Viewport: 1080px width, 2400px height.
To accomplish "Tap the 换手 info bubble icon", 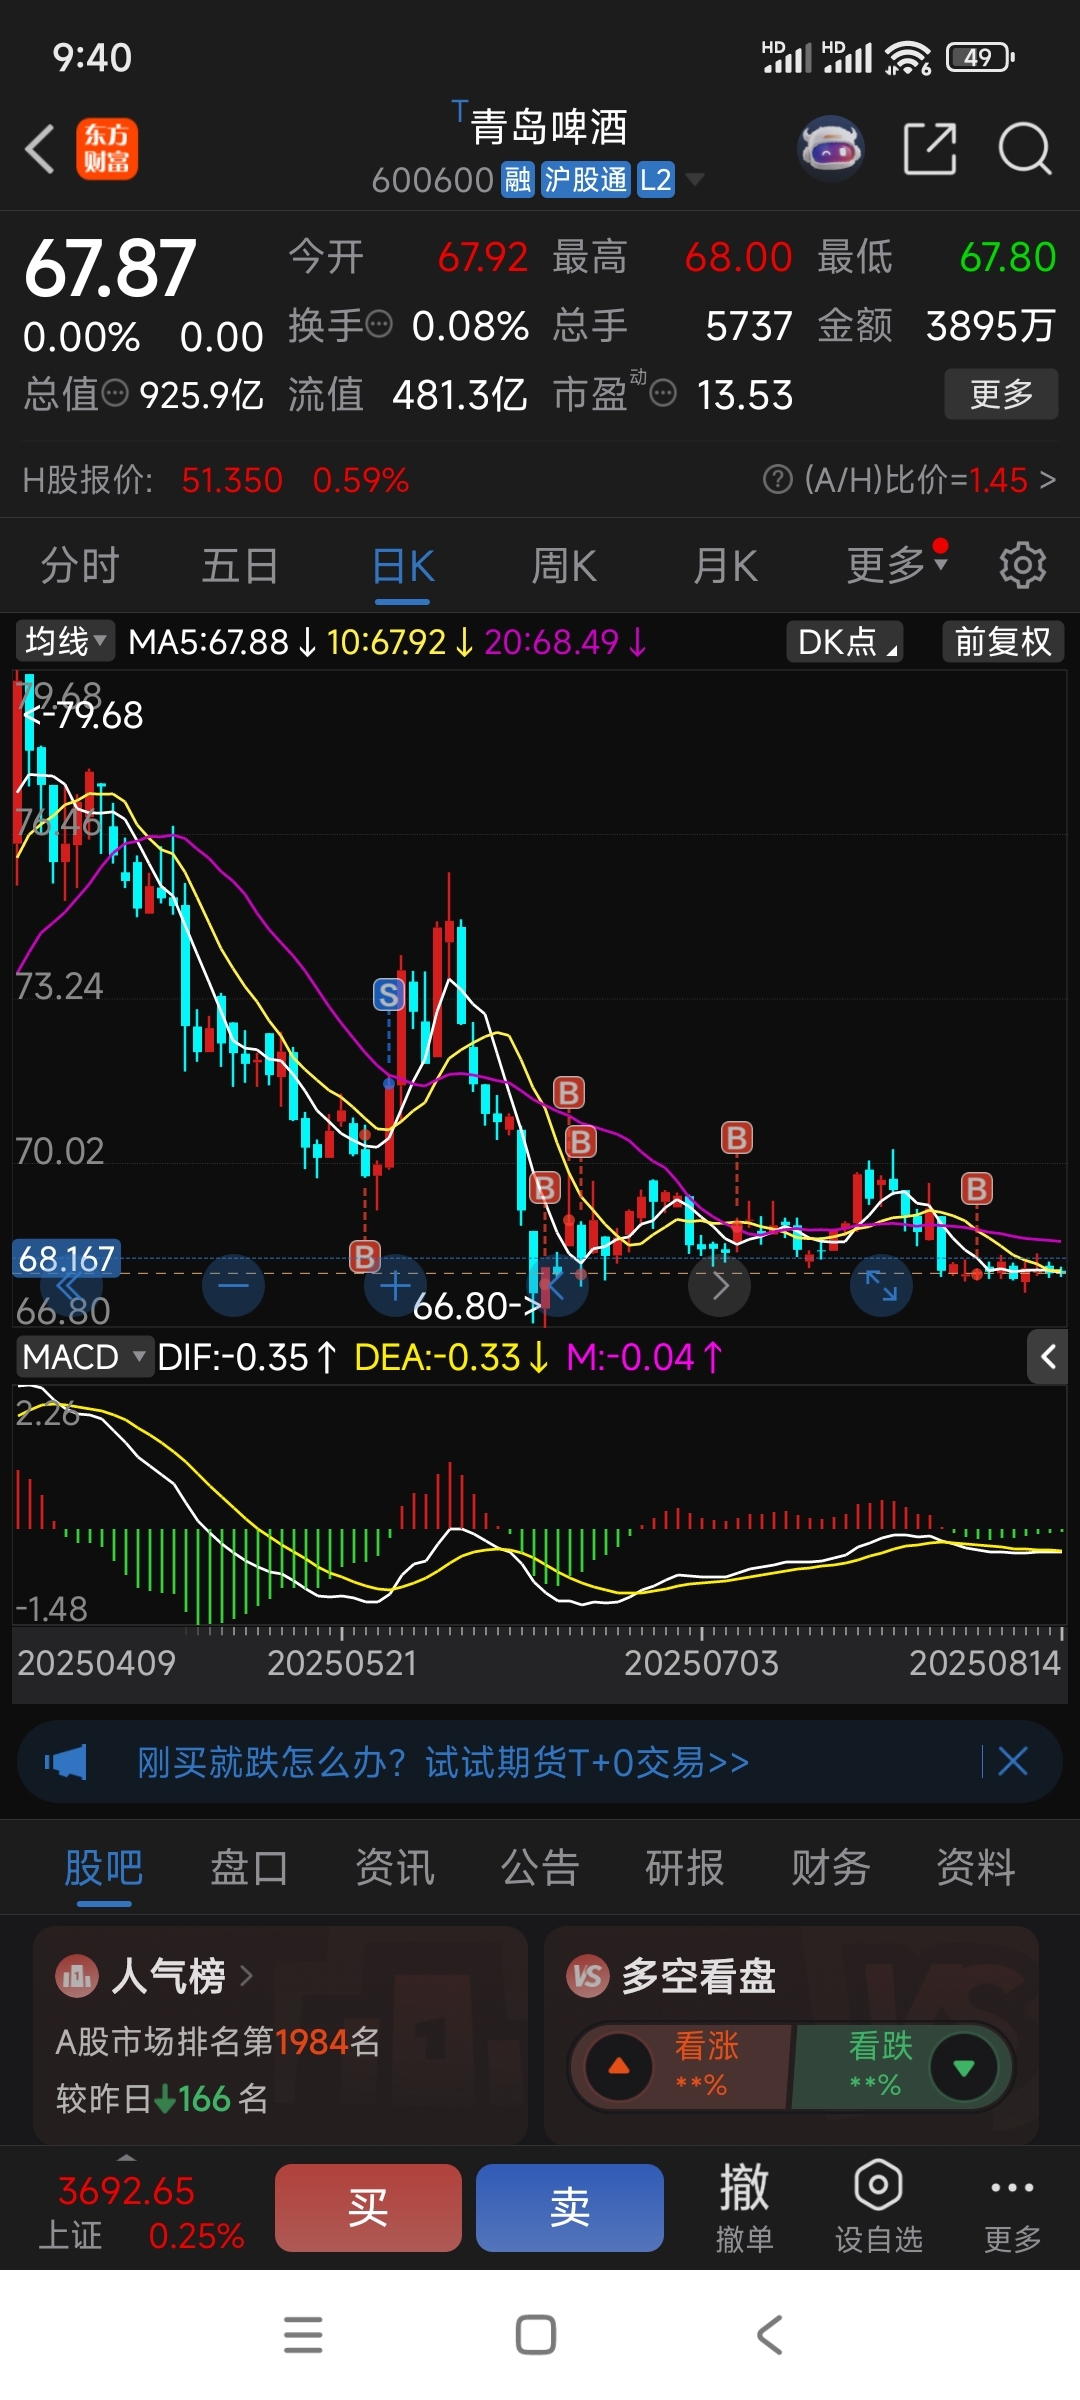I will tap(379, 324).
